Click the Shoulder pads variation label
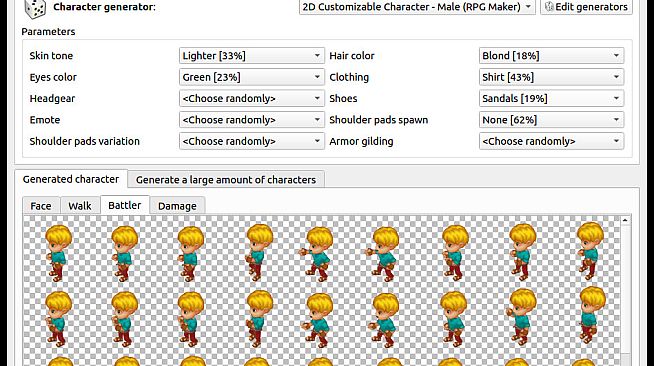This screenshot has height=366, width=654. pos(85,141)
